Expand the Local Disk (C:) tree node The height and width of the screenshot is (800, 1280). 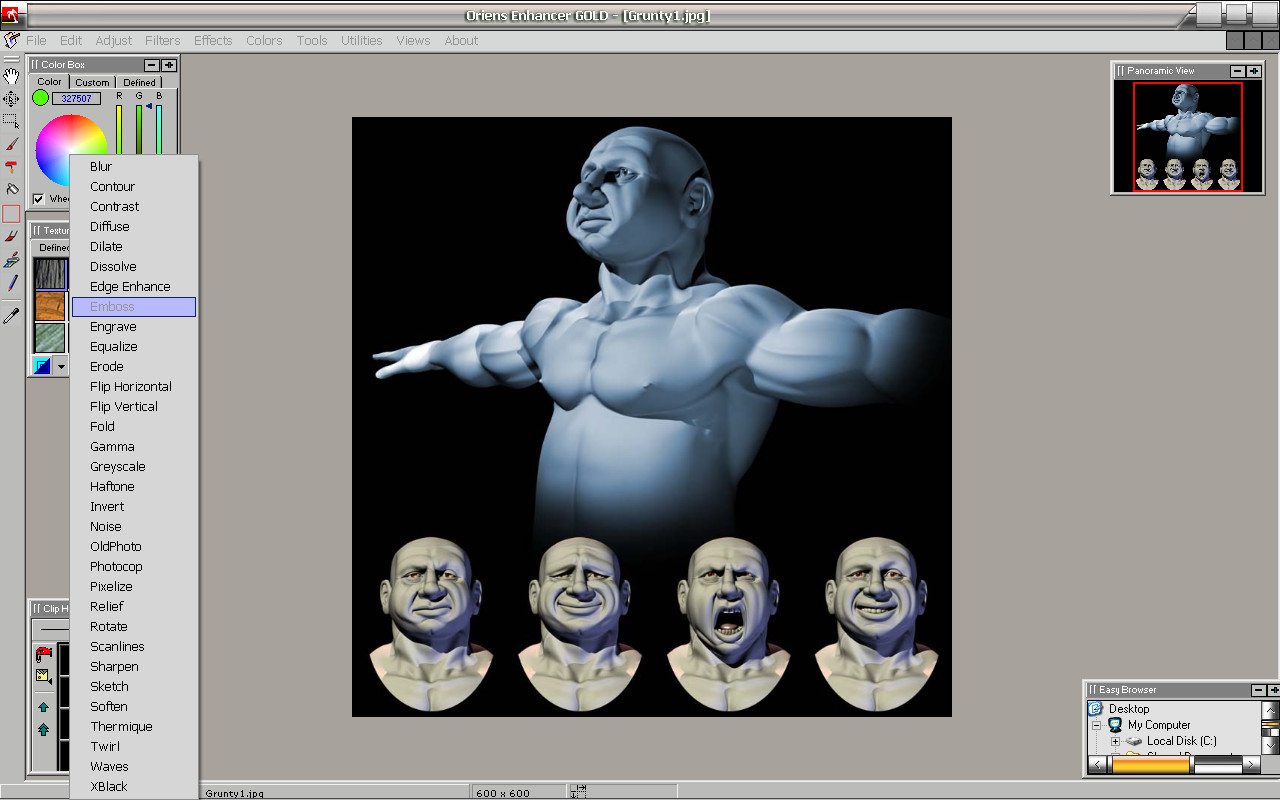[x=1115, y=741]
